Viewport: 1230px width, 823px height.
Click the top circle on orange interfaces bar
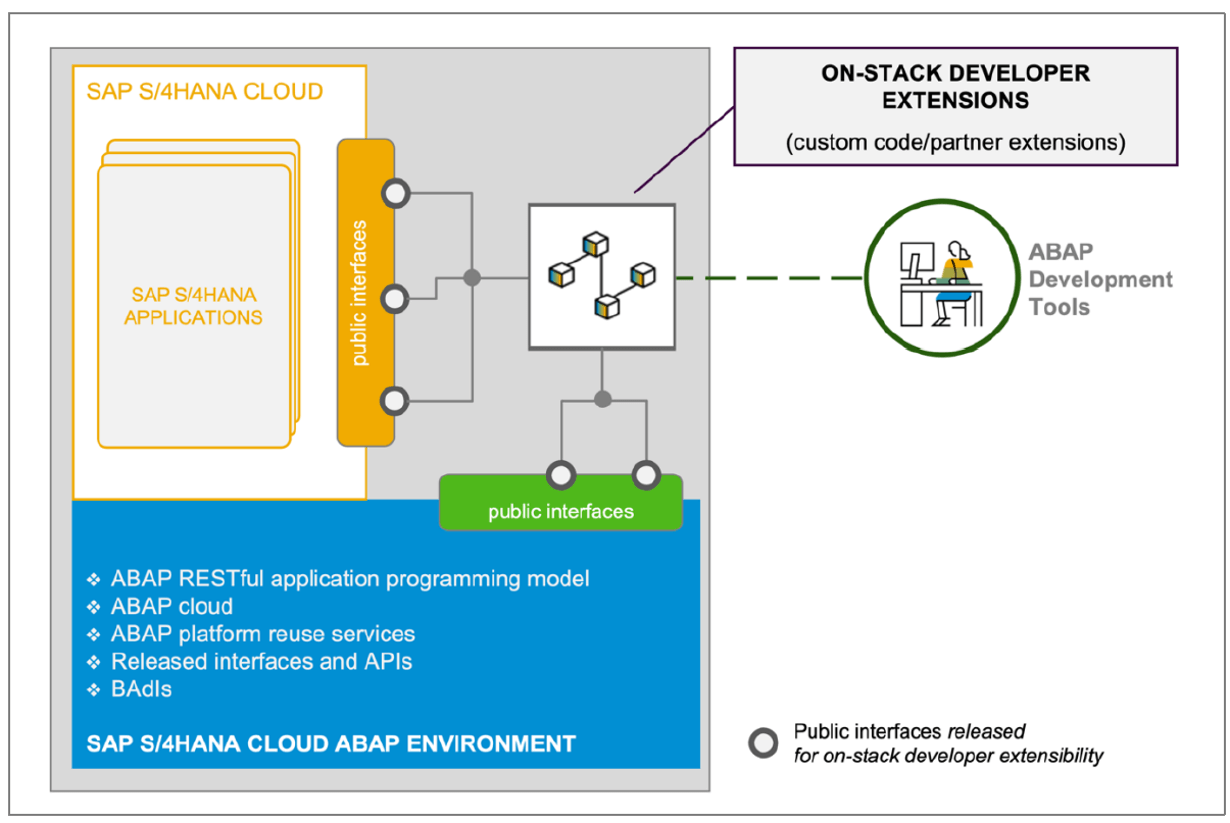(x=396, y=194)
